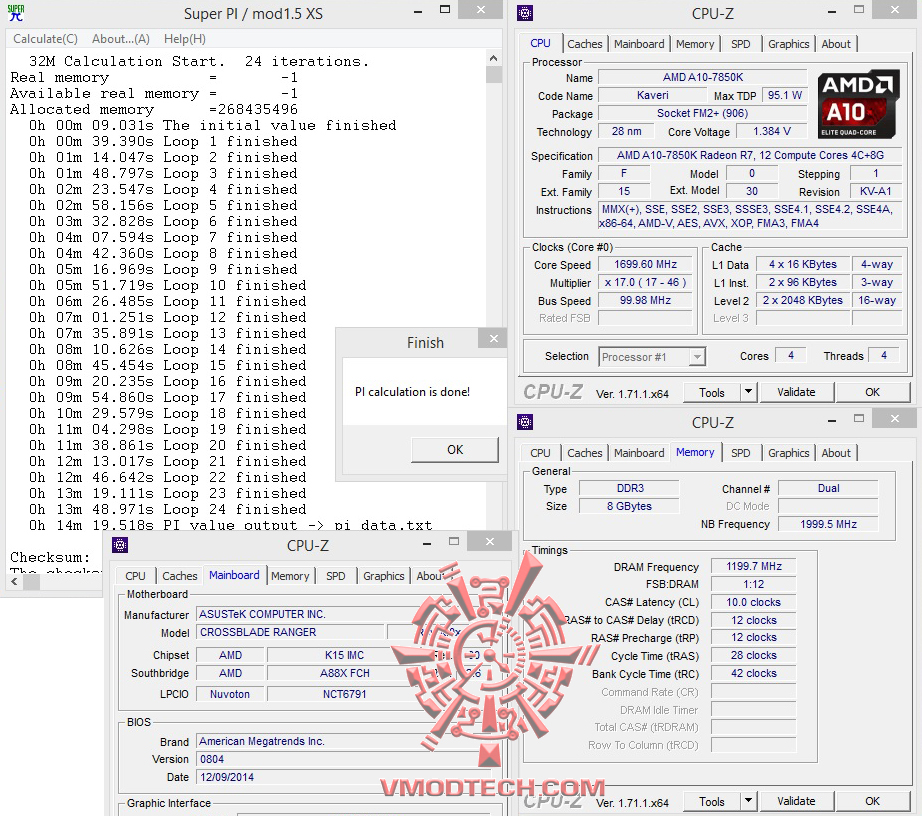Click Validate button in Memory CPU-Z window
Screen dimensions: 922x816
tap(796, 801)
